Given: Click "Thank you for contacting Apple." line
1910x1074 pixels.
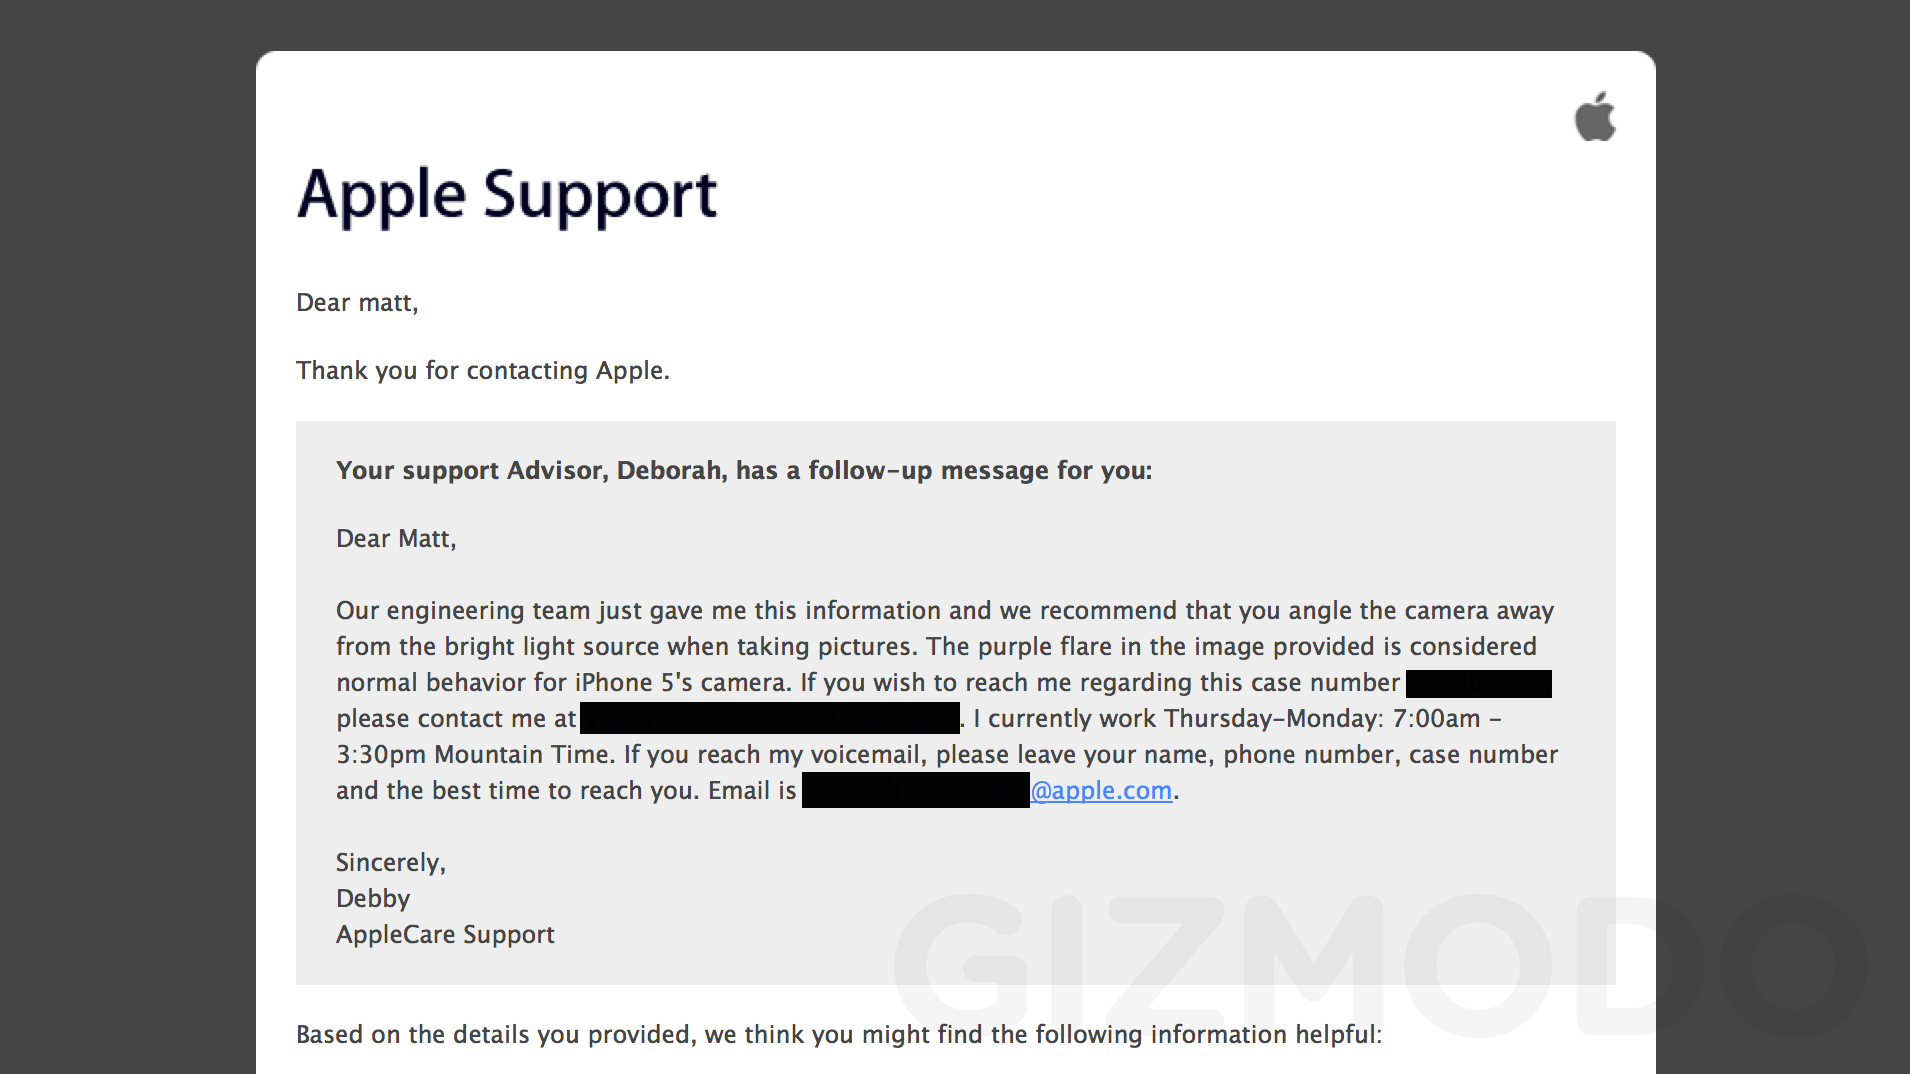Looking at the screenshot, I should 483,371.
